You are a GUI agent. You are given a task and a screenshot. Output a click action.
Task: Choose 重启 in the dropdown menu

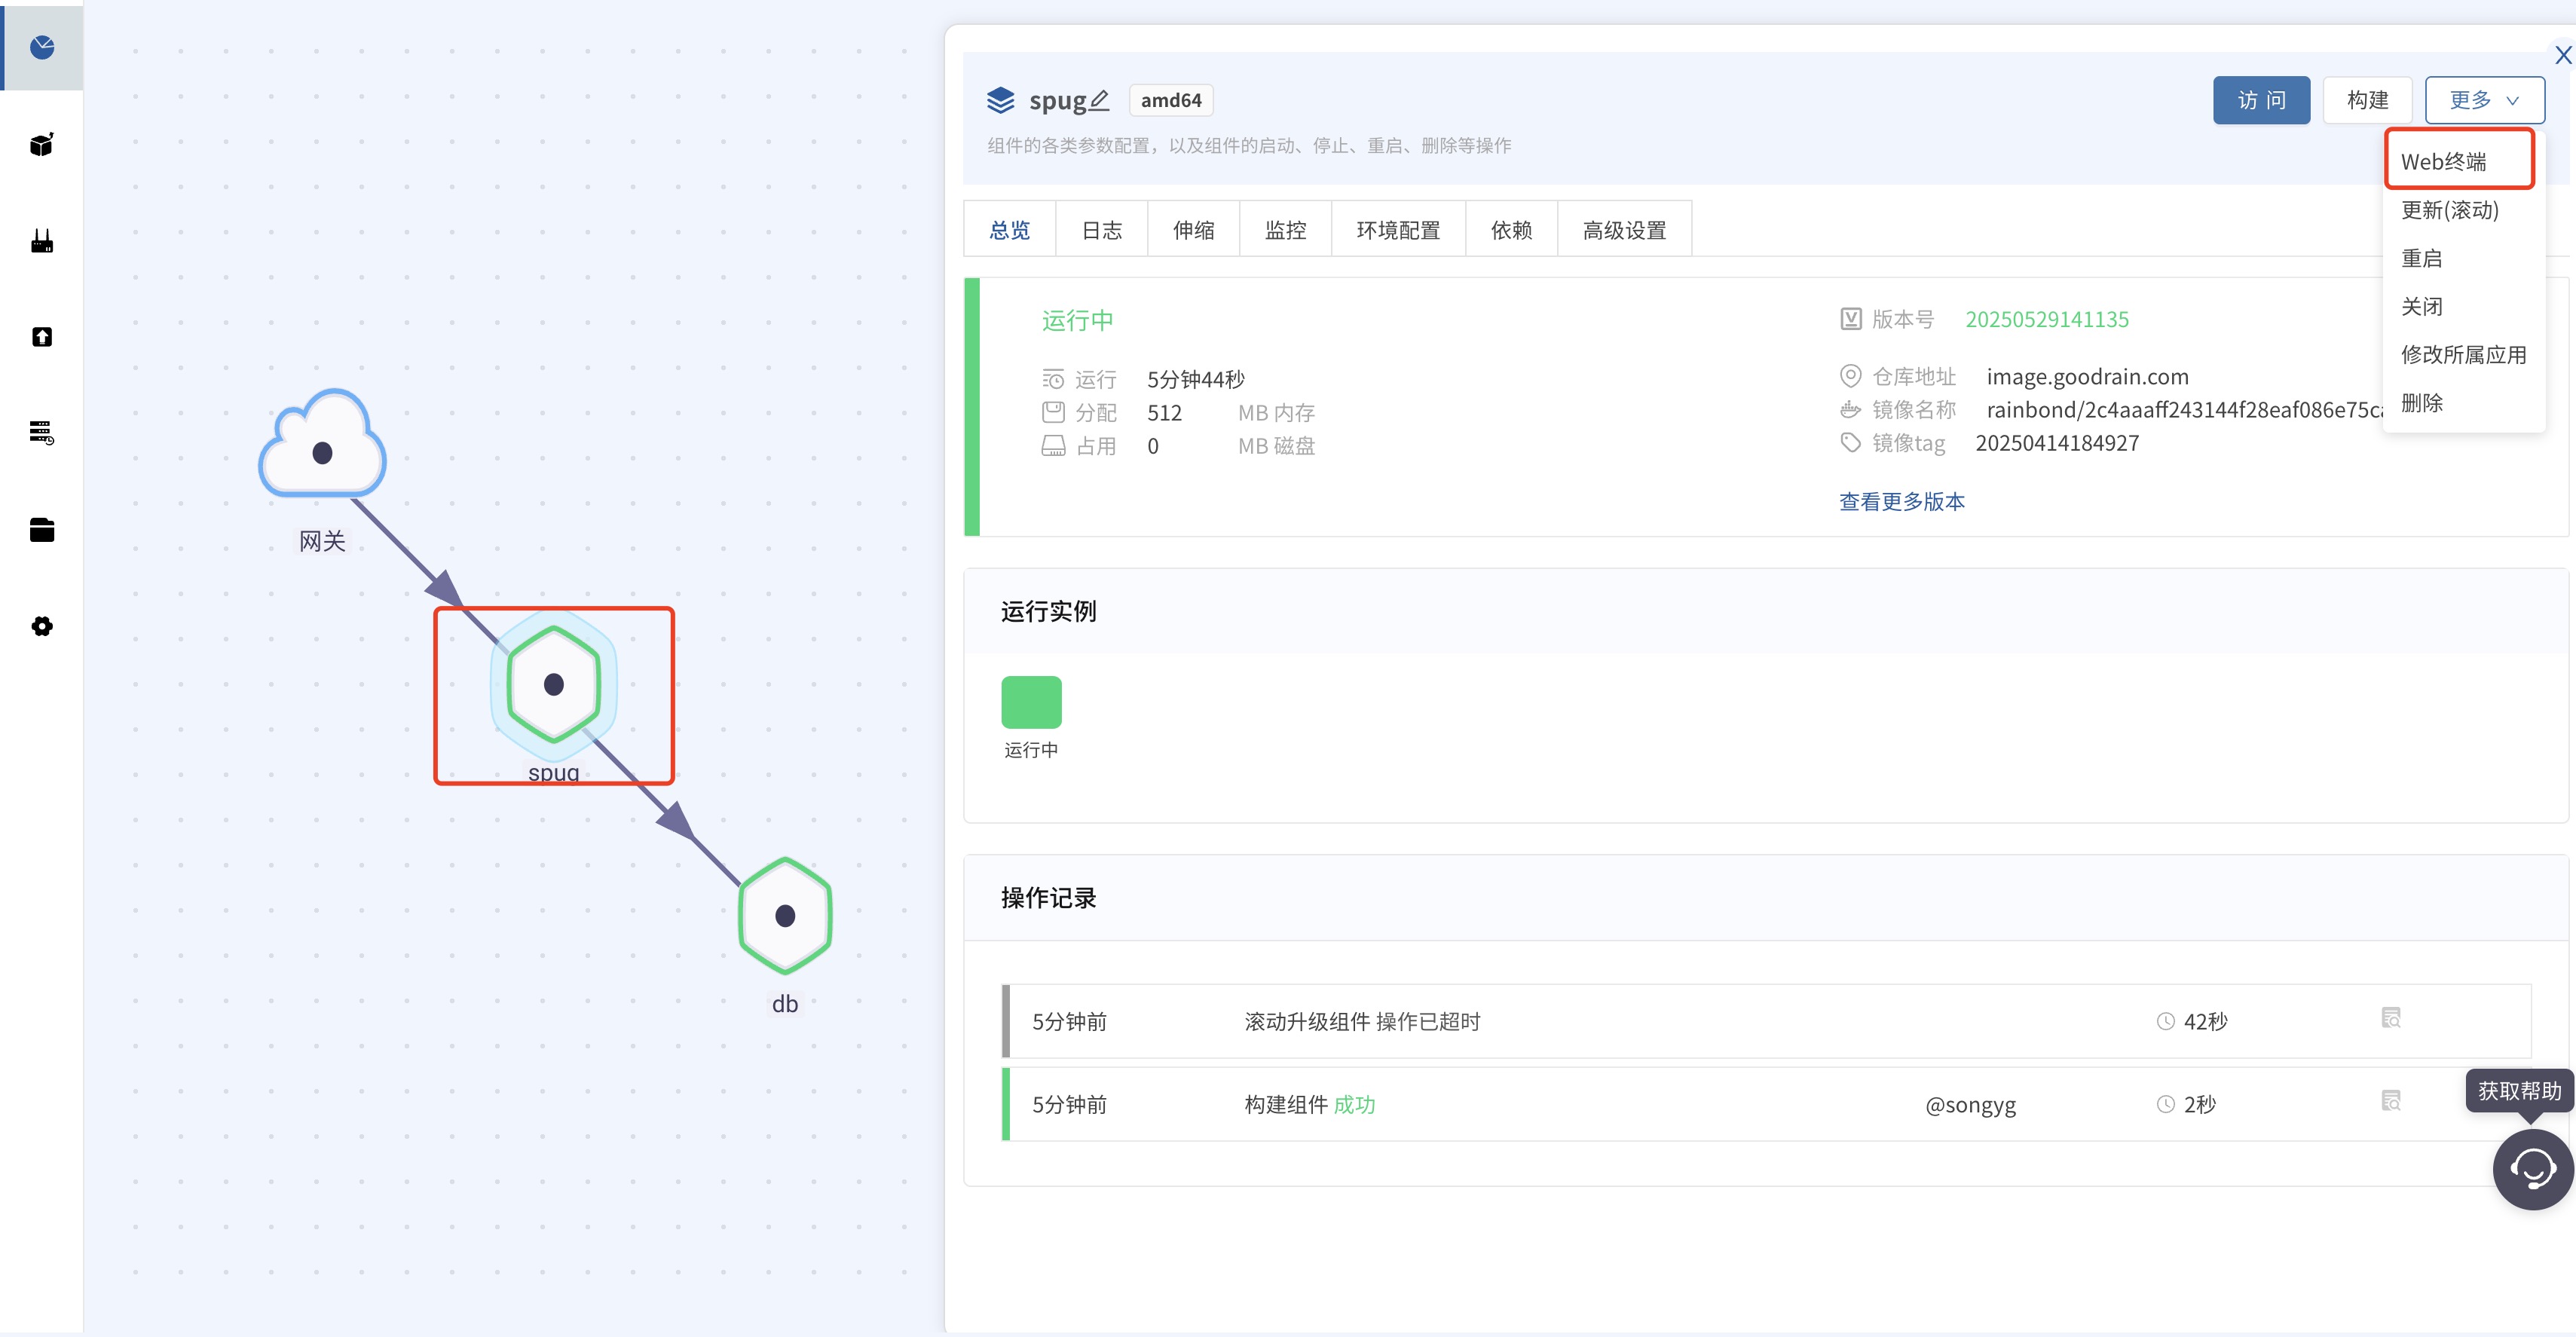coord(2421,258)
